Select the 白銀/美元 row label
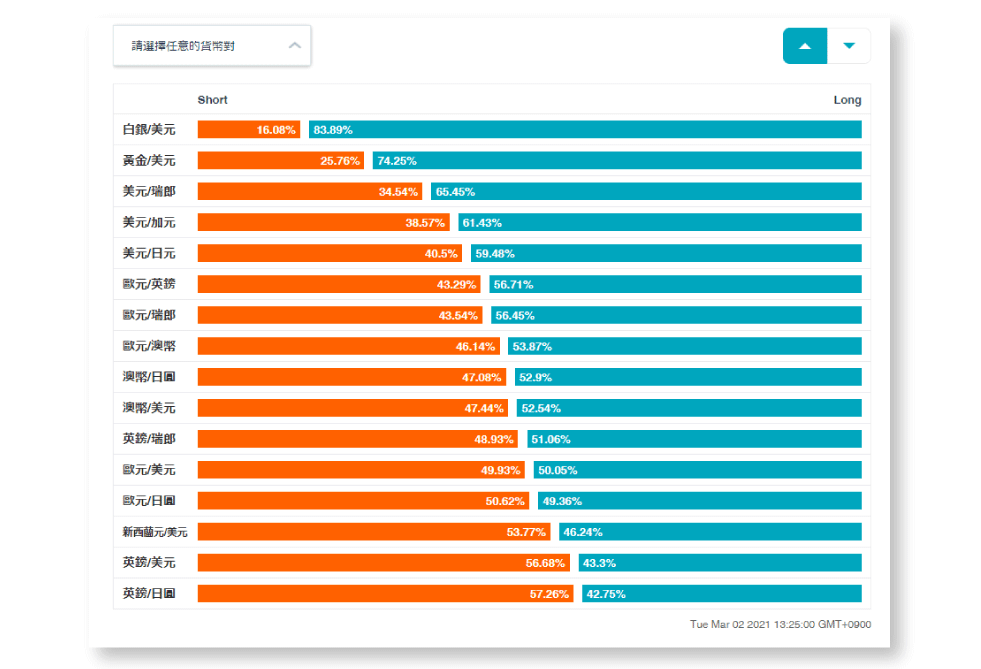This screenshot has width=981, height=669. [x=149, y=130]
